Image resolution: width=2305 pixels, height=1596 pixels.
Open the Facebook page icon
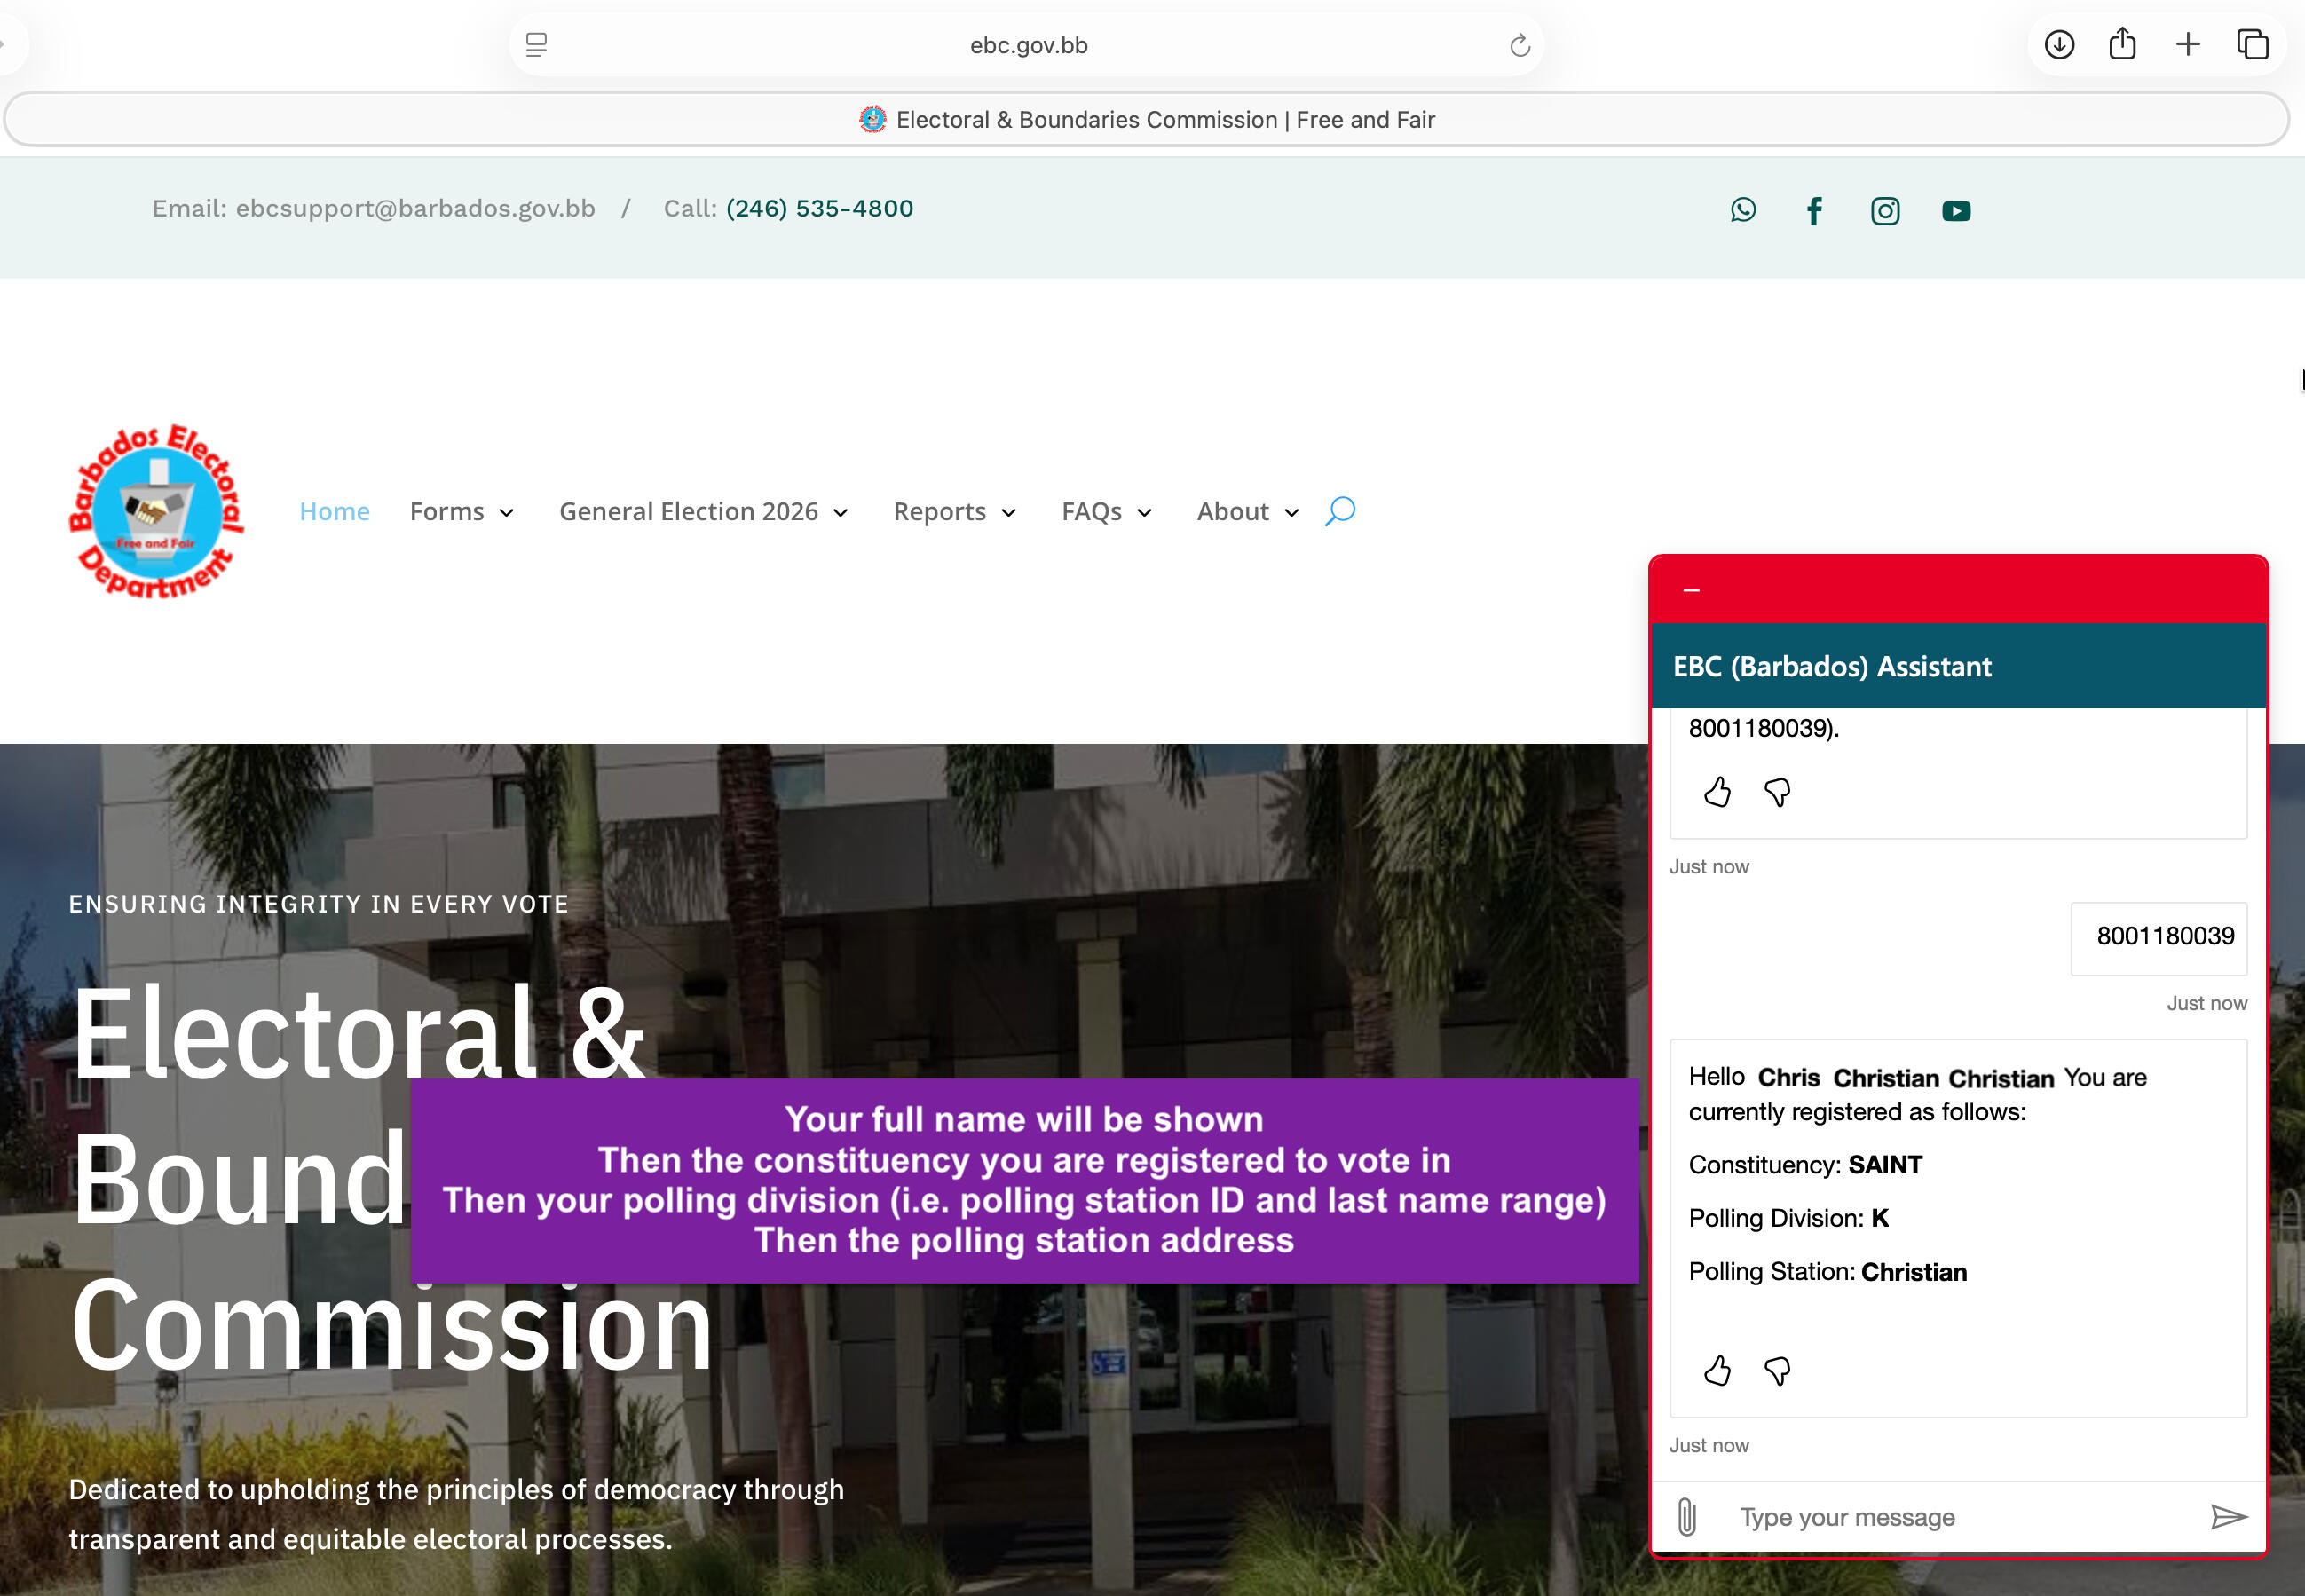pos(1814,211)
